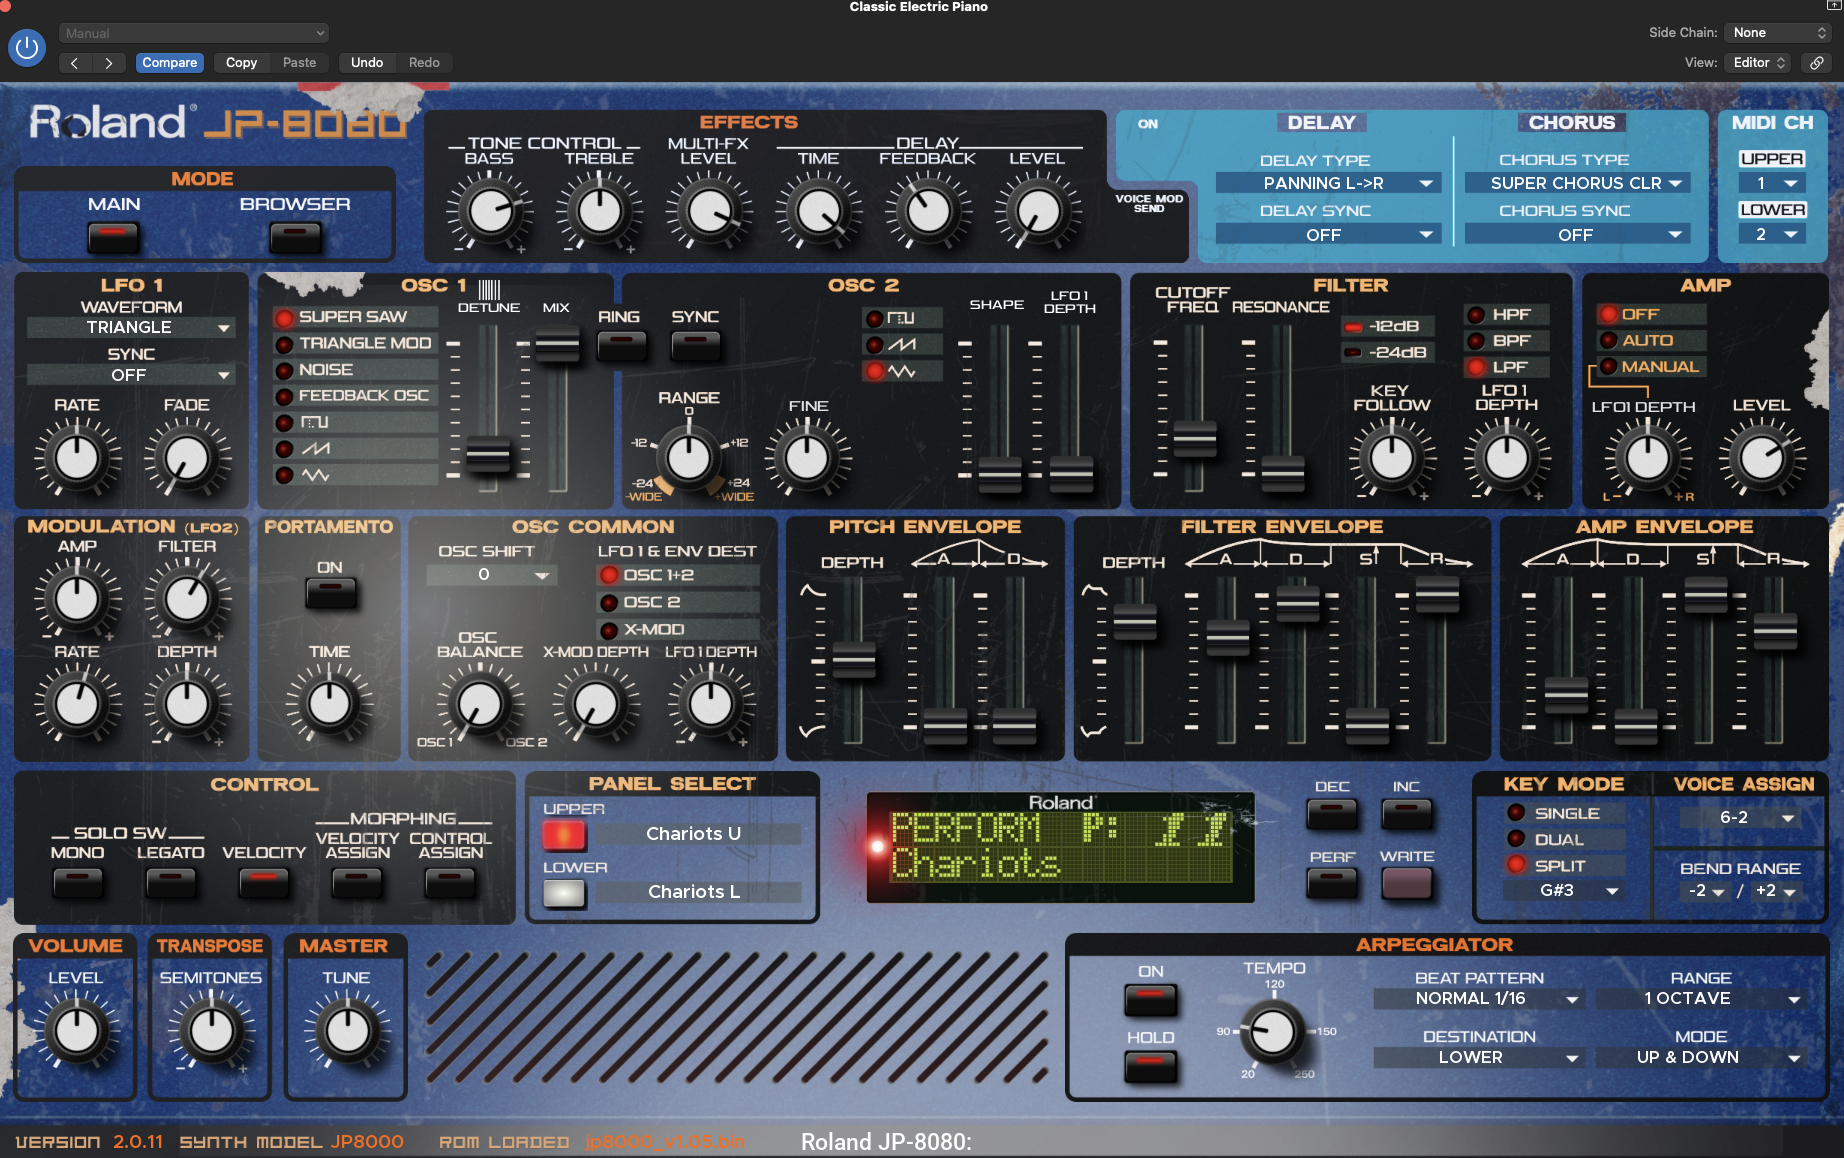This screenshot has height=1158, width=1844.
Task: Select the Upper panel button
Action: point(564,834)
